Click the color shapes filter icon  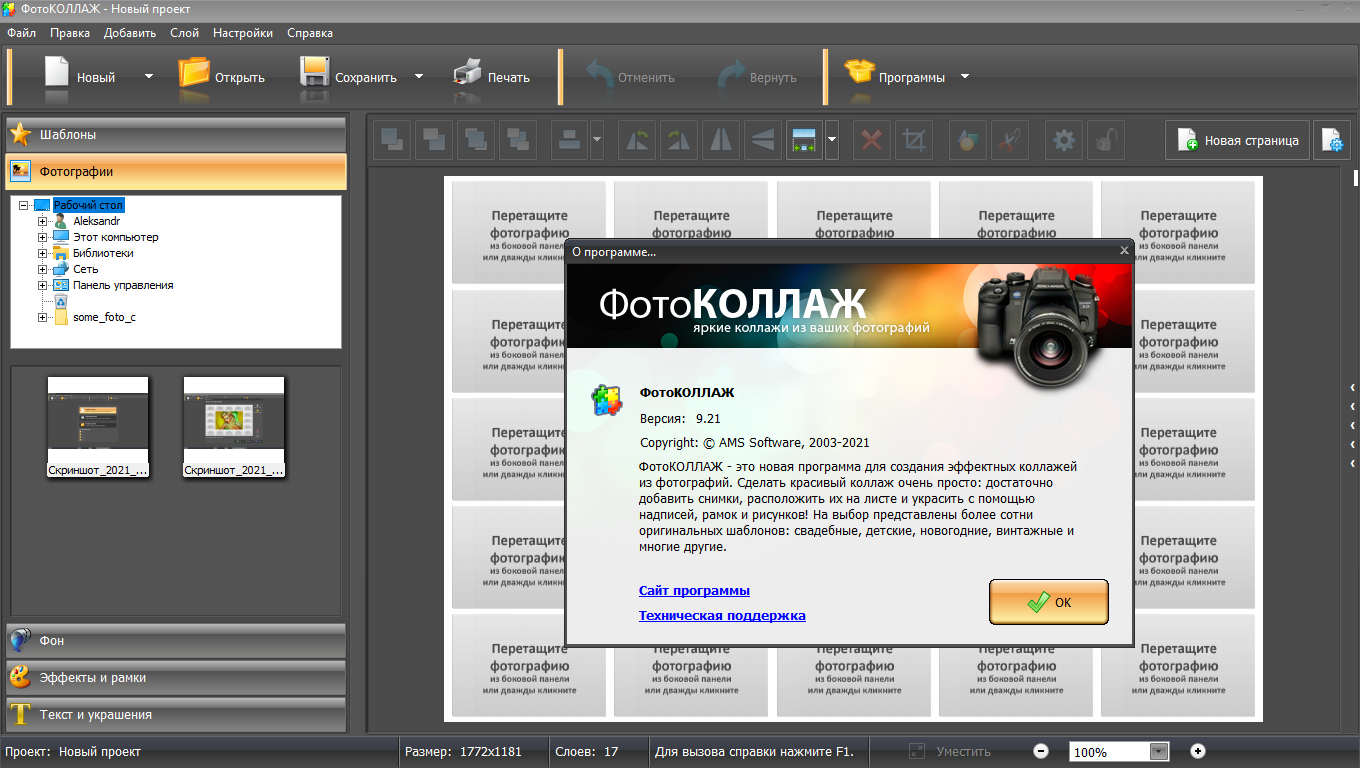point(967,140)
